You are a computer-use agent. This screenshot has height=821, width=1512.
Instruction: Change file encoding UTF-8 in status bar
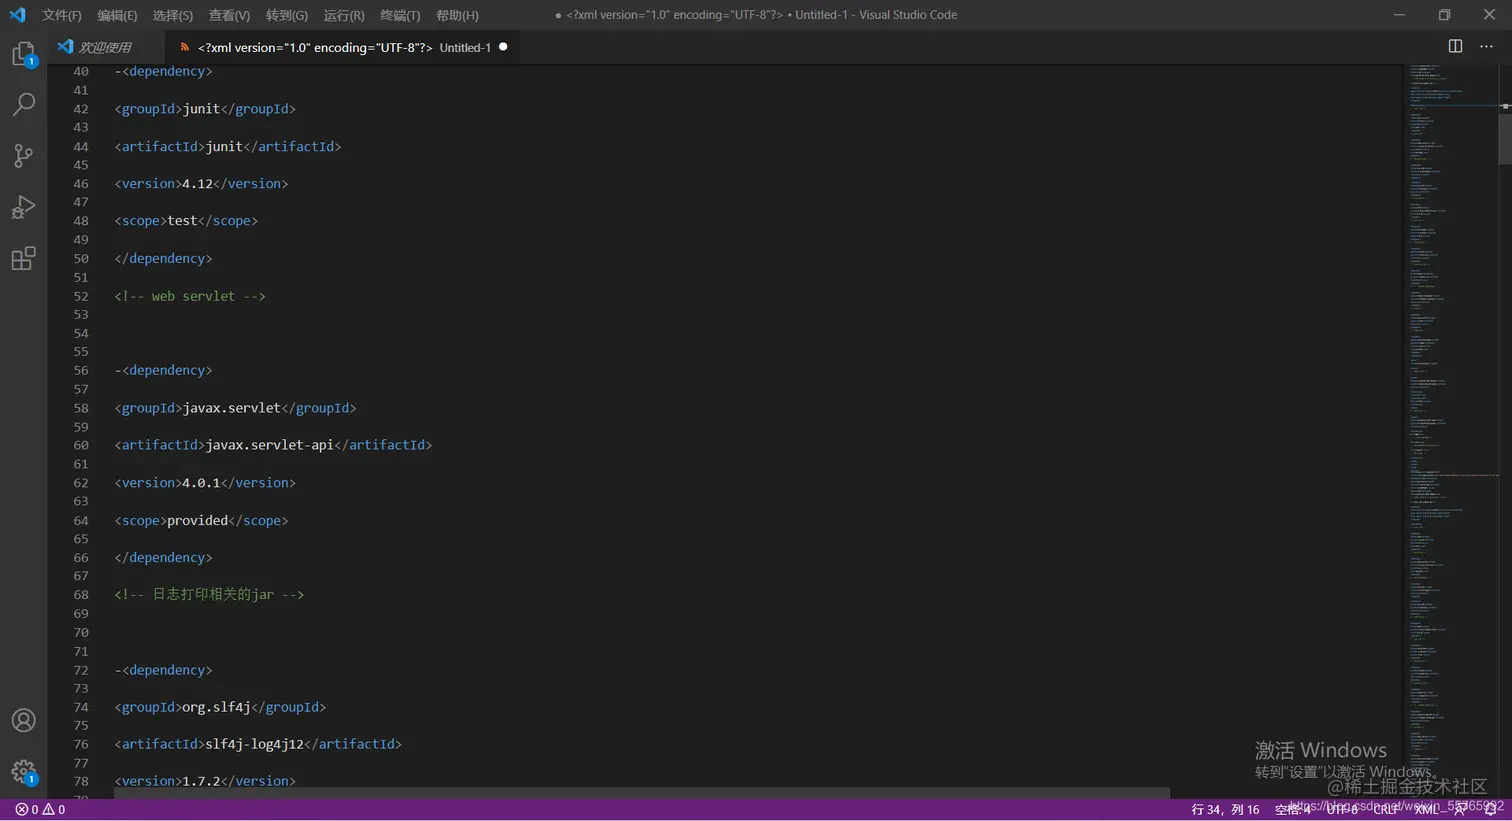[x=1342, y=810]
